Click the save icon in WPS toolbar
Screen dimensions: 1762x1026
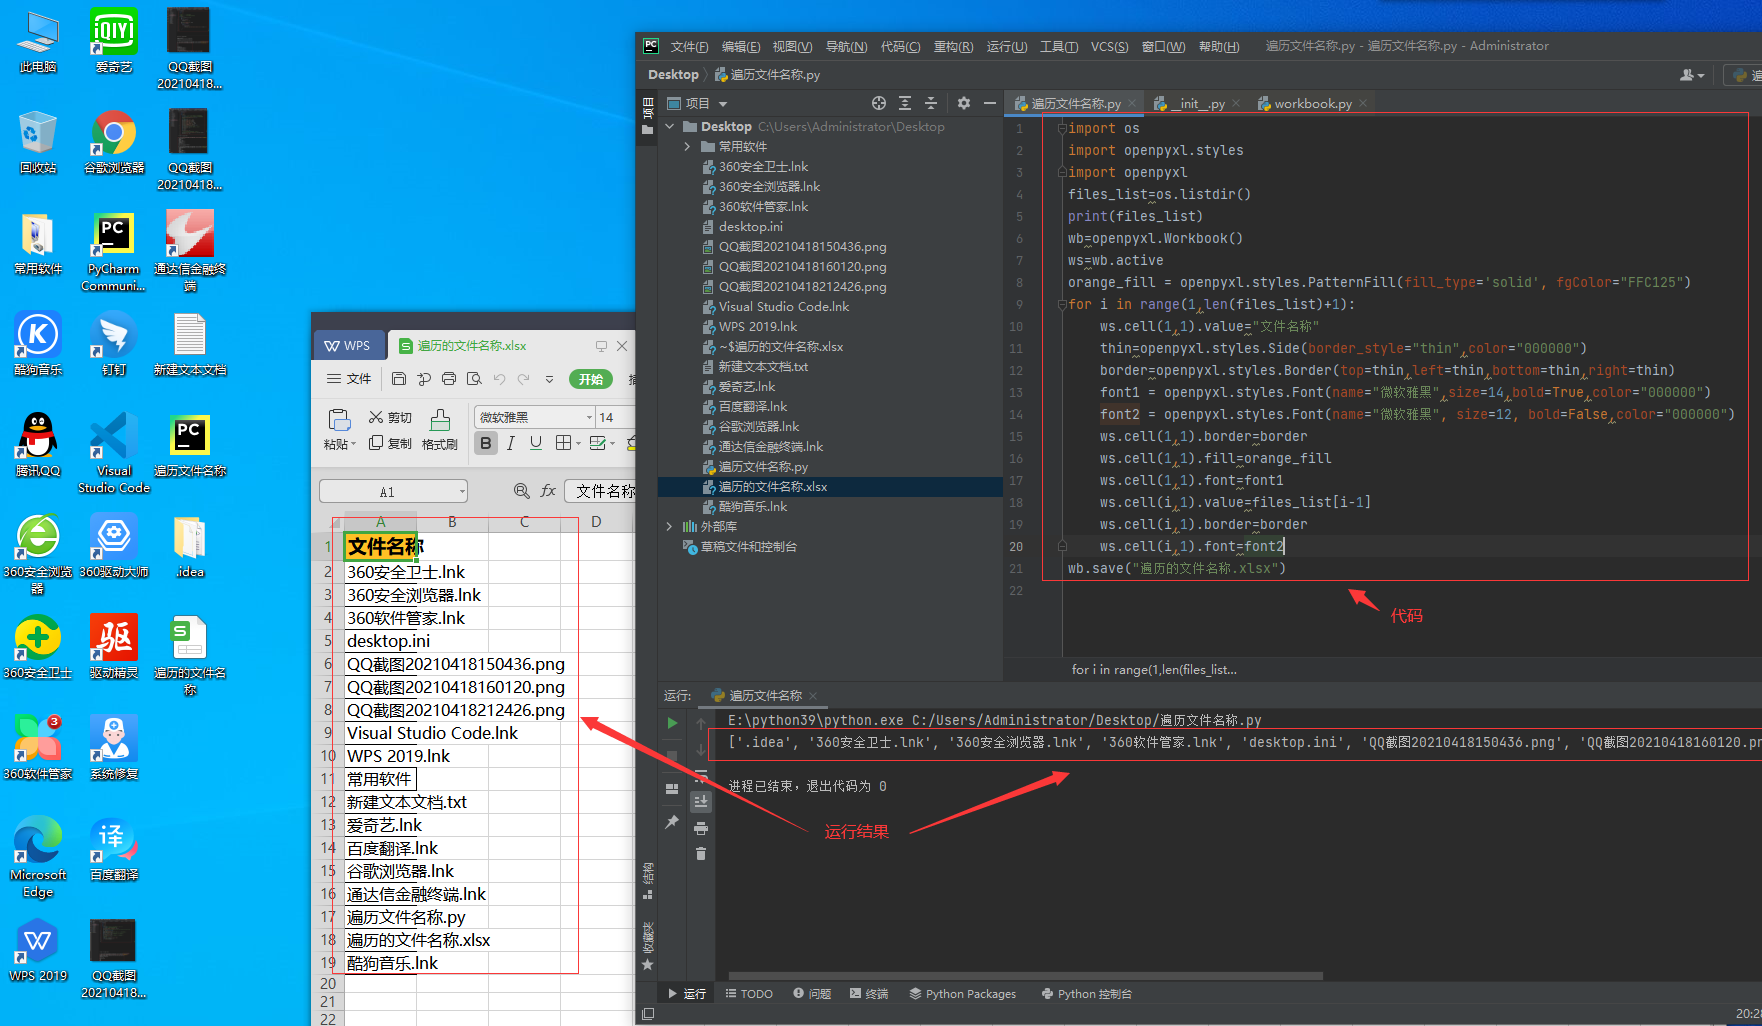[399, 379]
